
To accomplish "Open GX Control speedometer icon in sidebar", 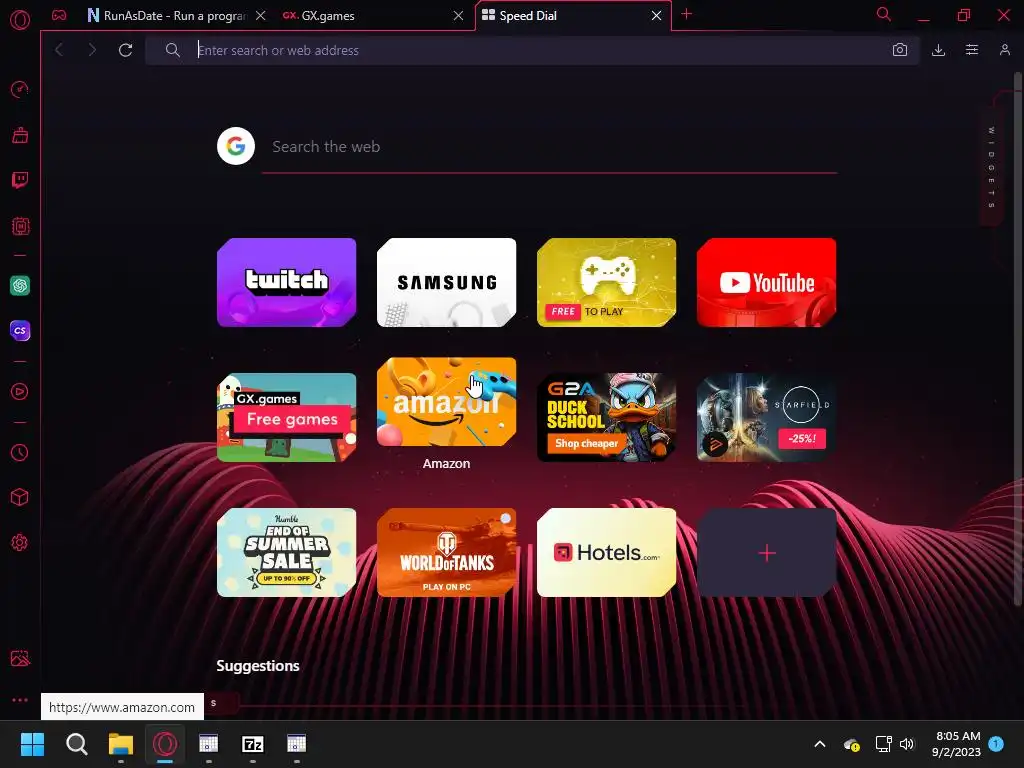I will click(x=20, y=89).
